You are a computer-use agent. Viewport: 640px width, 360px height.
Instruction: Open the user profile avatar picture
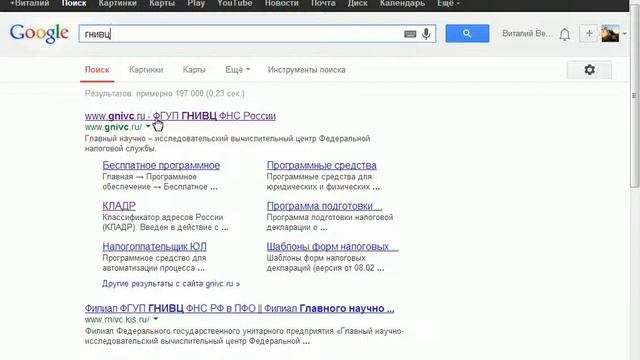pyautogui.click(x=610, y=33)
